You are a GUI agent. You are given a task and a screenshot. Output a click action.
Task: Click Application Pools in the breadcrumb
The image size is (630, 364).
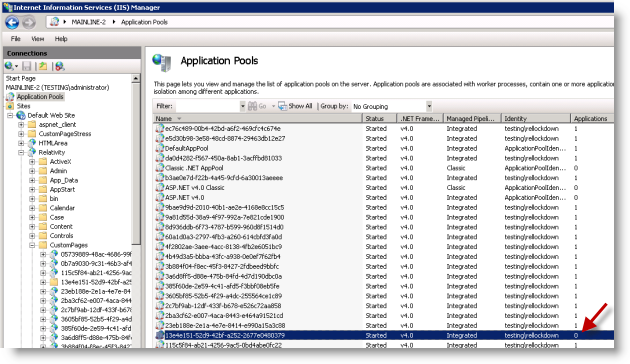pos(144,22)
